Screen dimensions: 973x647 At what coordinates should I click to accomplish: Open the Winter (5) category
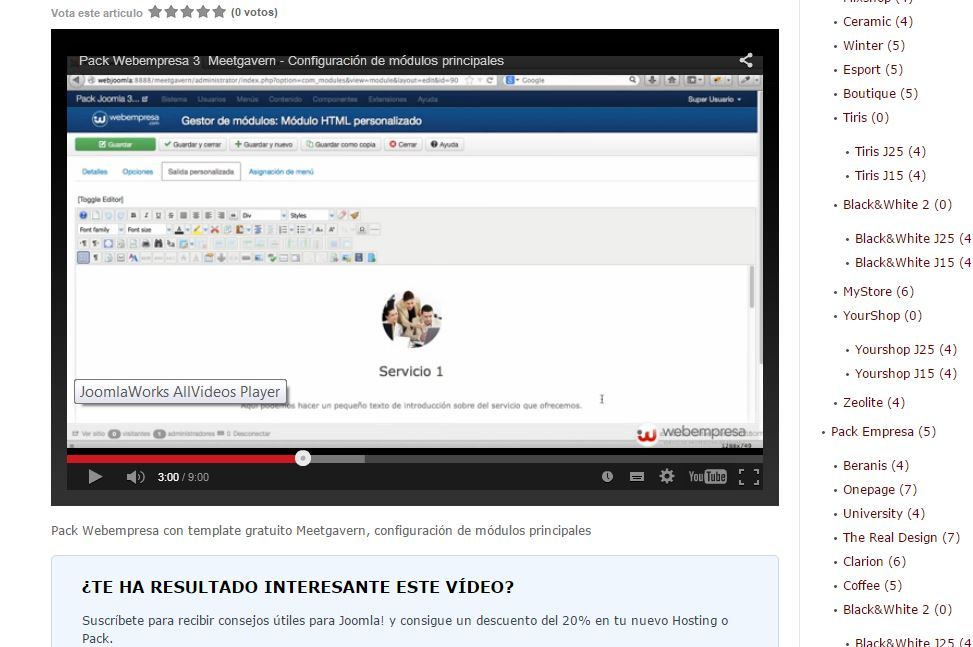874,46
